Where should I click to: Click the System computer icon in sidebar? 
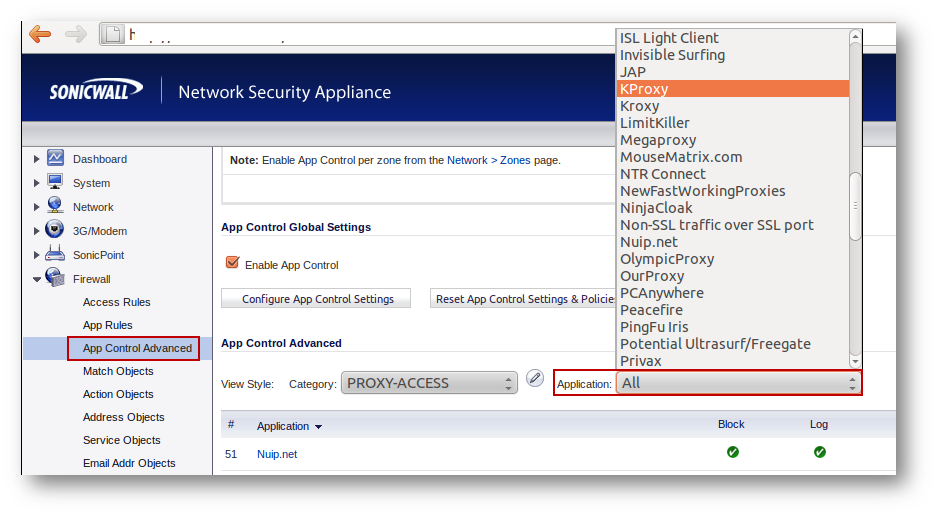point(55,182)
